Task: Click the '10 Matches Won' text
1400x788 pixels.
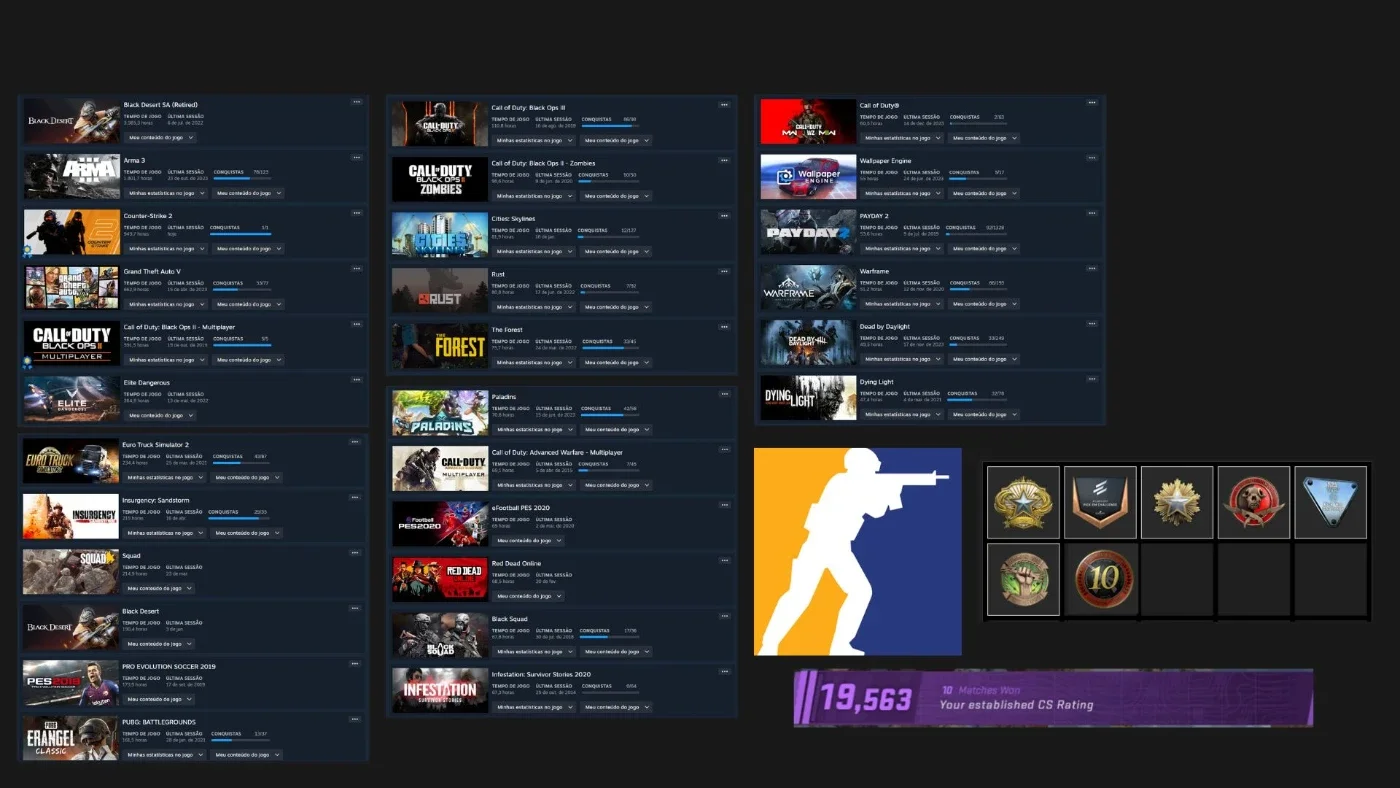Action: point(982,690)
